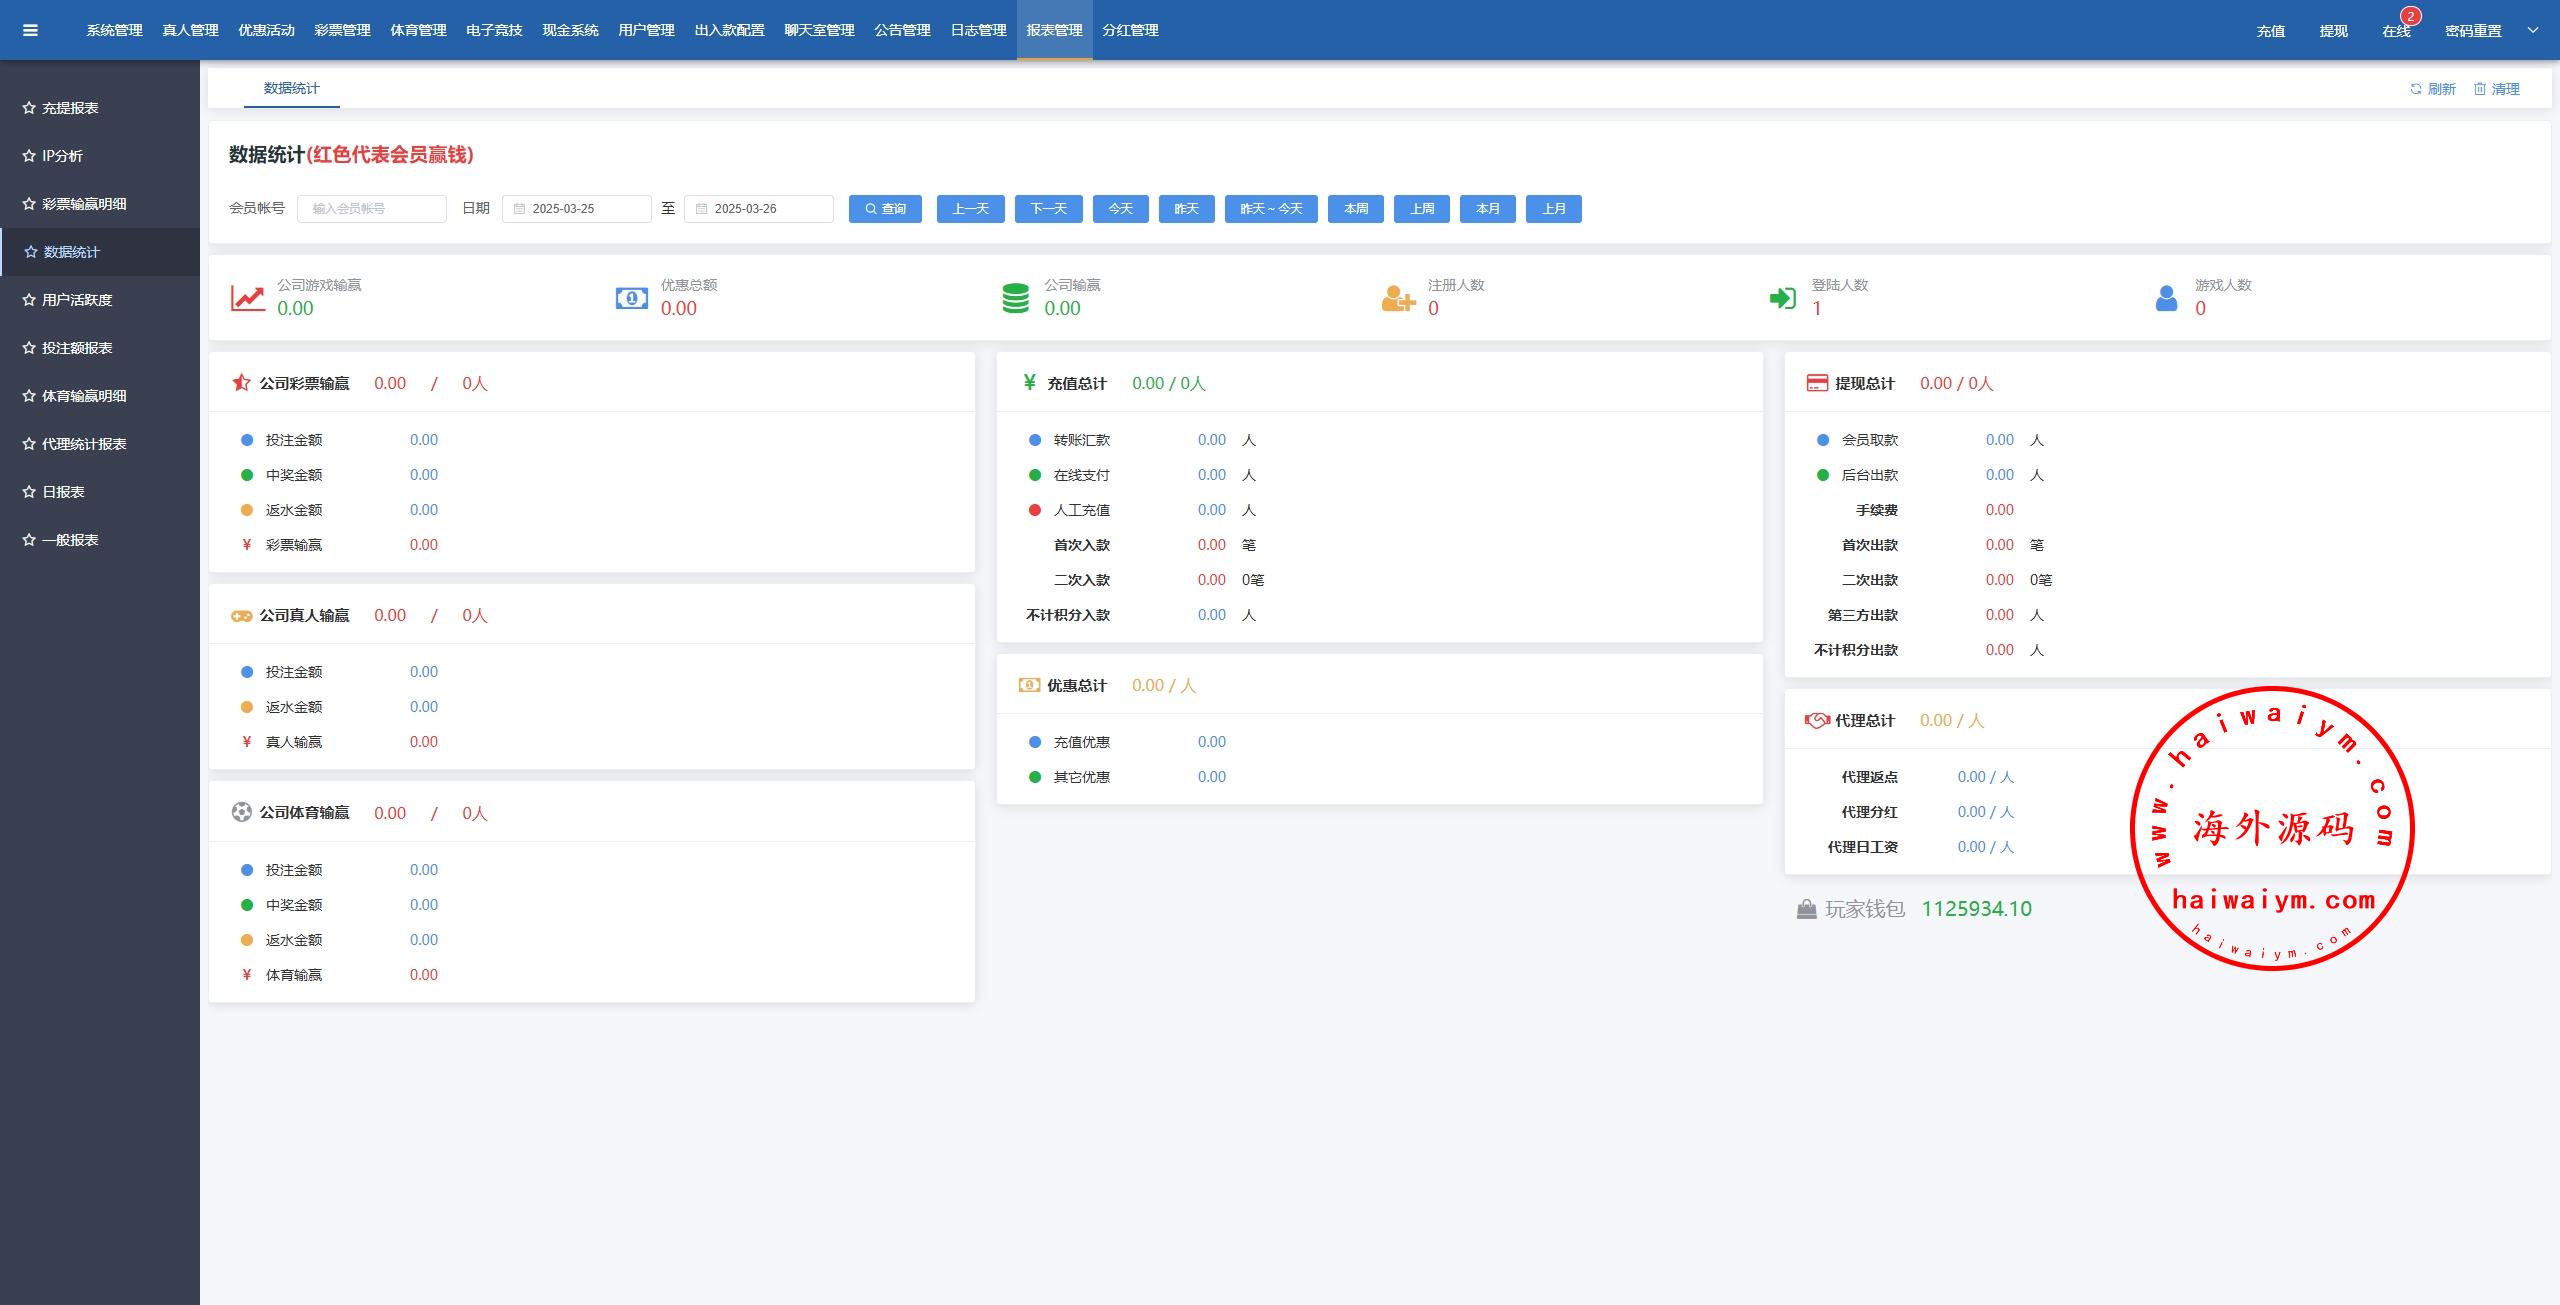The width and height of the screenshot is (2560, 1305).
Task: Select 代理统计报表 in the sidebar
Action: [84, 444]
